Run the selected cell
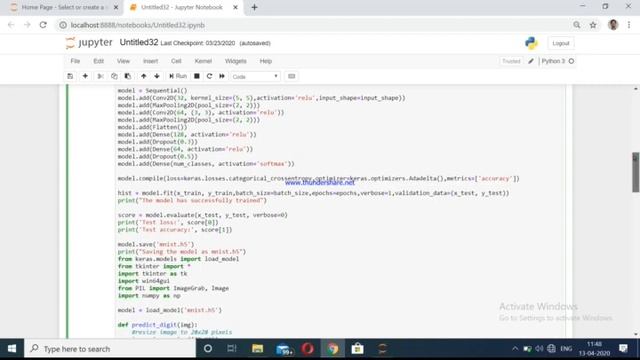 click(x=178, y=76)
